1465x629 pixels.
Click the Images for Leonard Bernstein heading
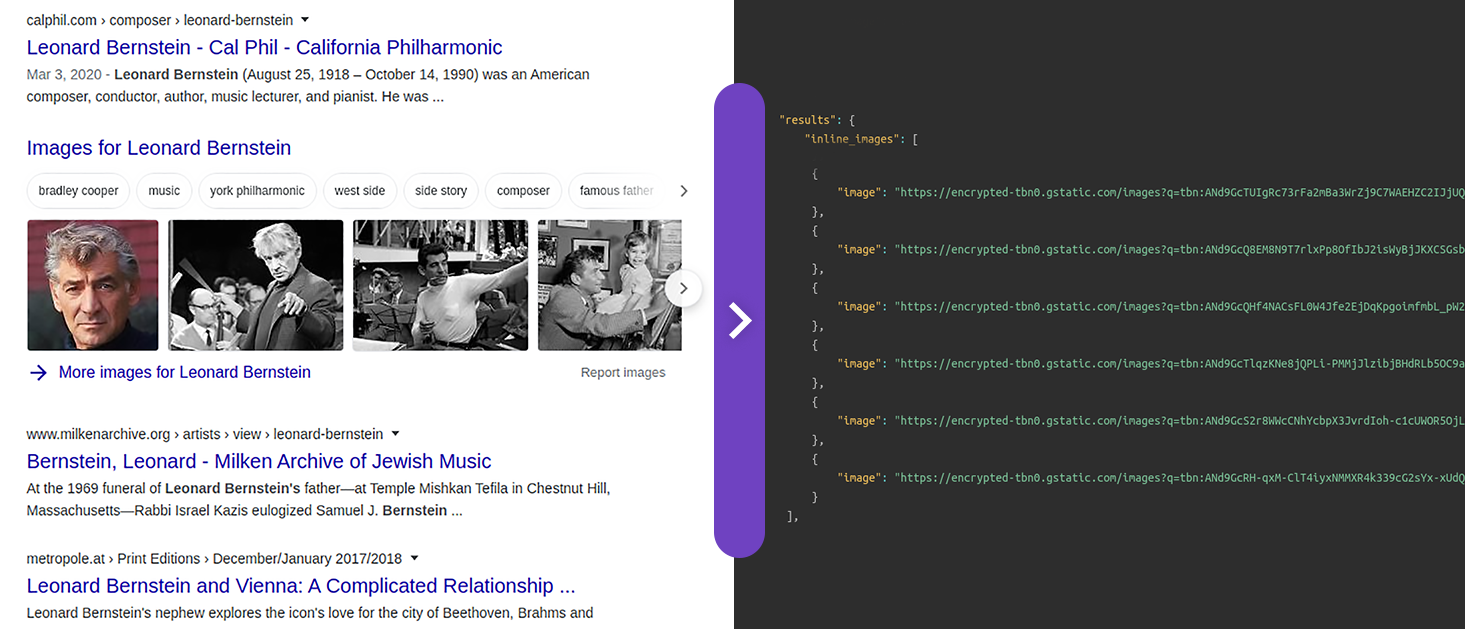tap(158, 148)
